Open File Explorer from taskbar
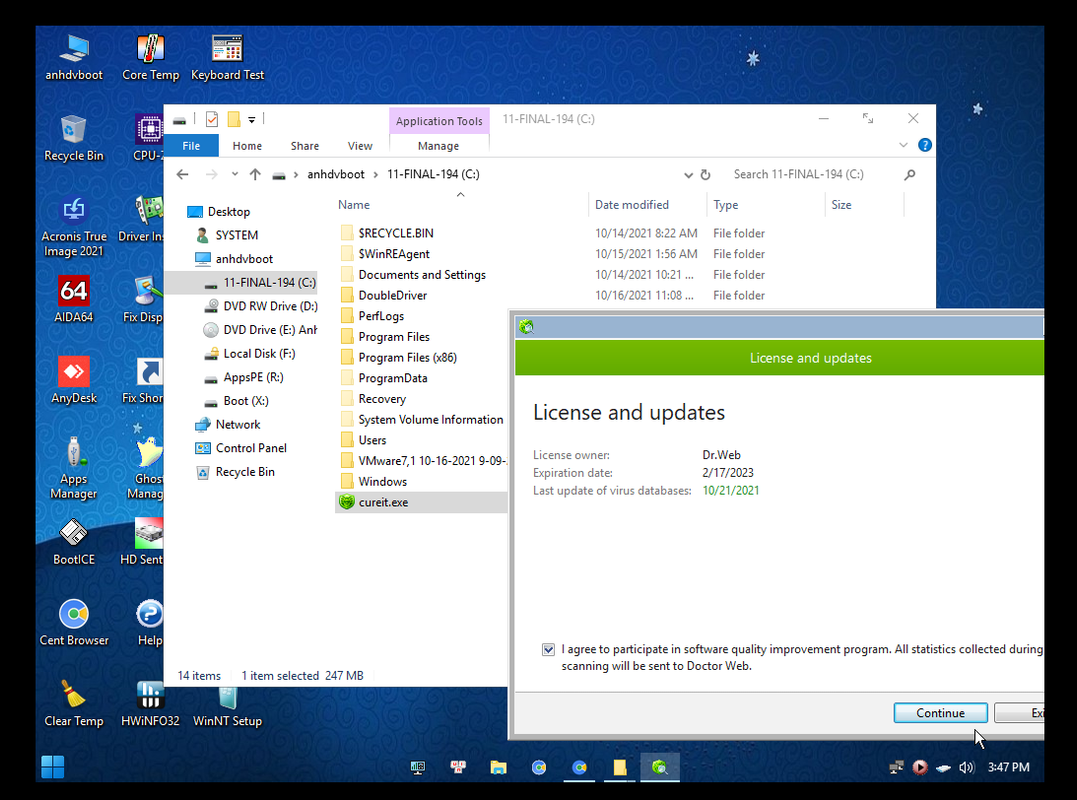 tap(498, 767)
